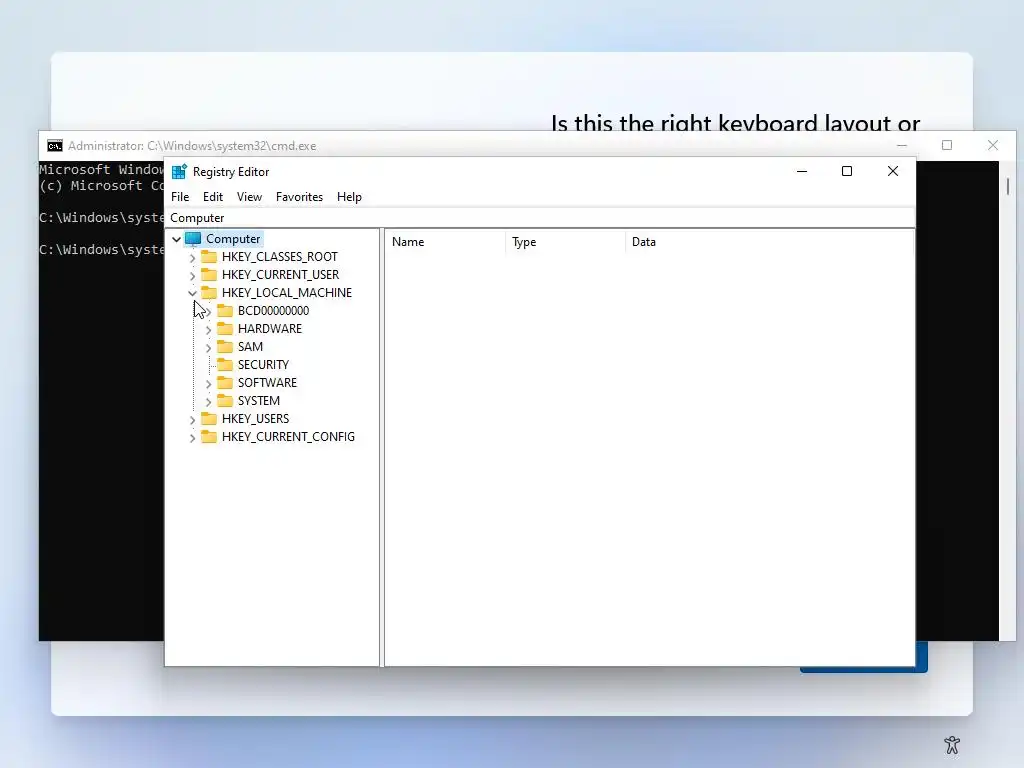
Task: Click the HKEY_CURRENT_USER folder icon
Action: (209, 274)
